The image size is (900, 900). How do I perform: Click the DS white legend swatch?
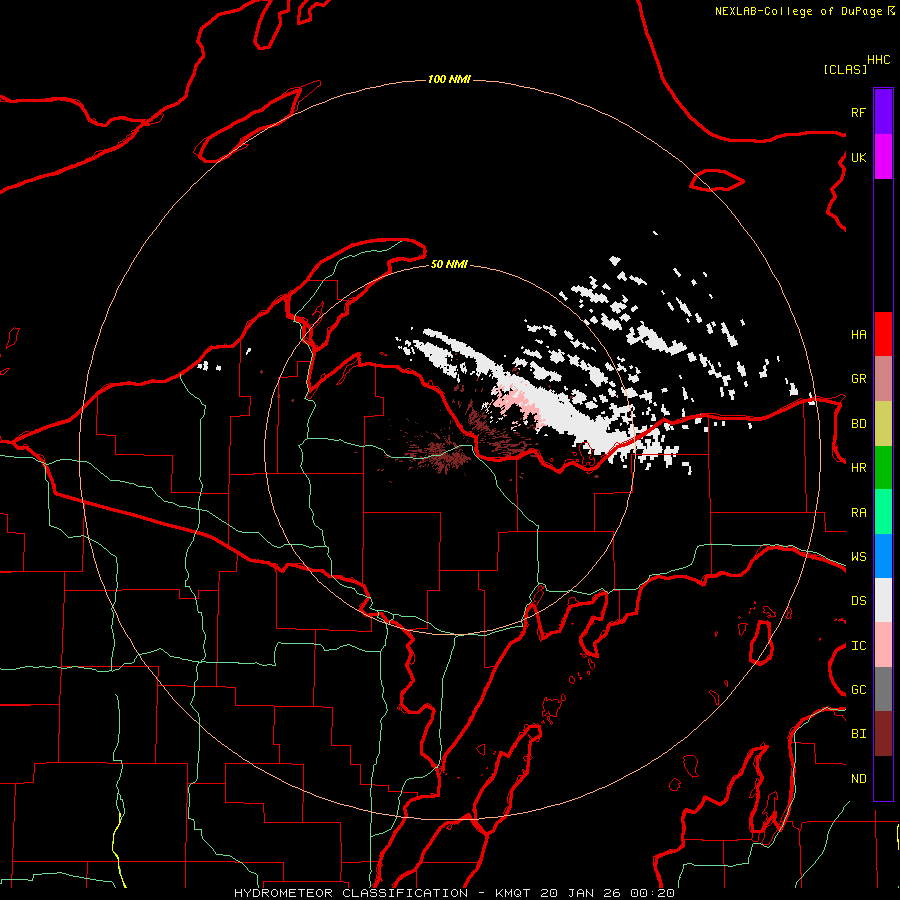click(x=883, y=600)
